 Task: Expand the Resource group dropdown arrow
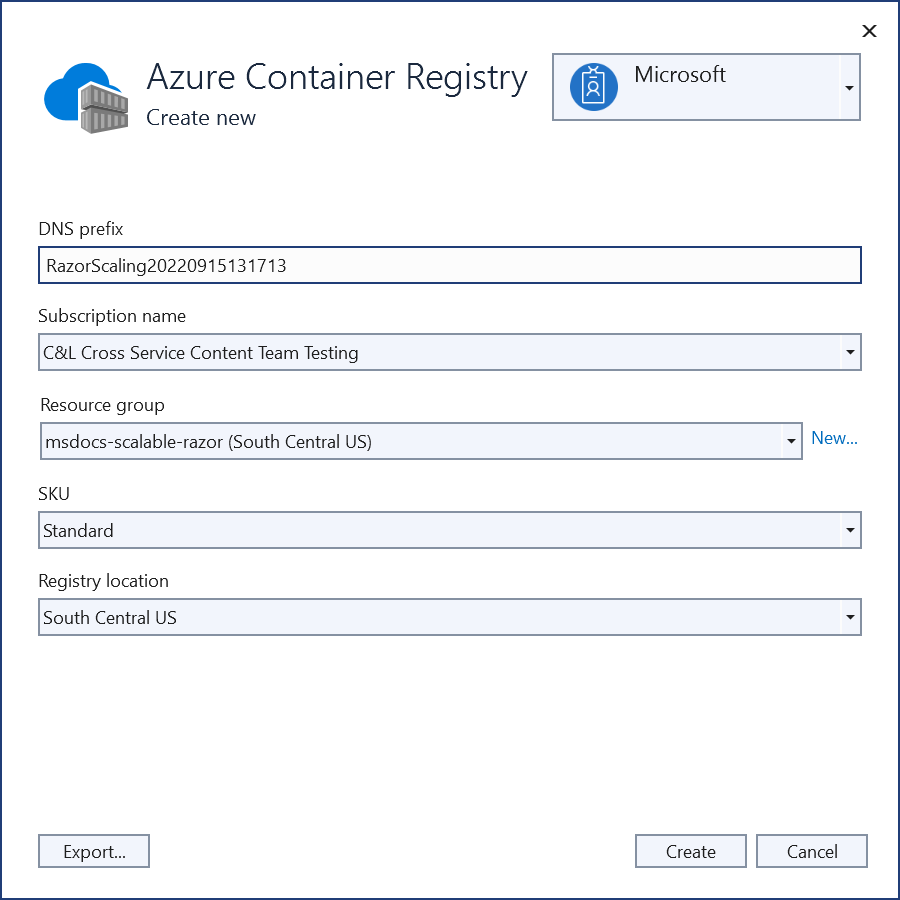click(791, 441)
